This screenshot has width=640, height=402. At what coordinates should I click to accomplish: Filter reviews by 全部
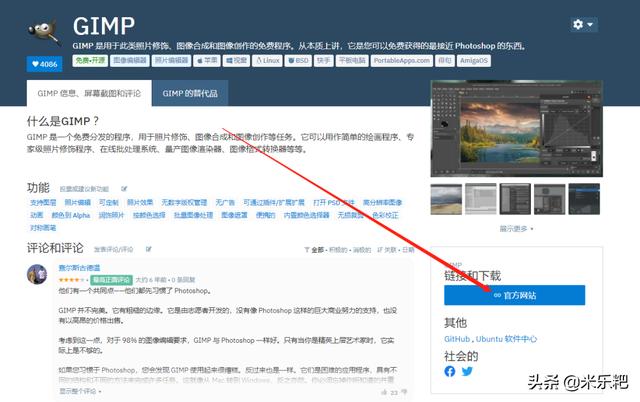click(x=318, y=250)
